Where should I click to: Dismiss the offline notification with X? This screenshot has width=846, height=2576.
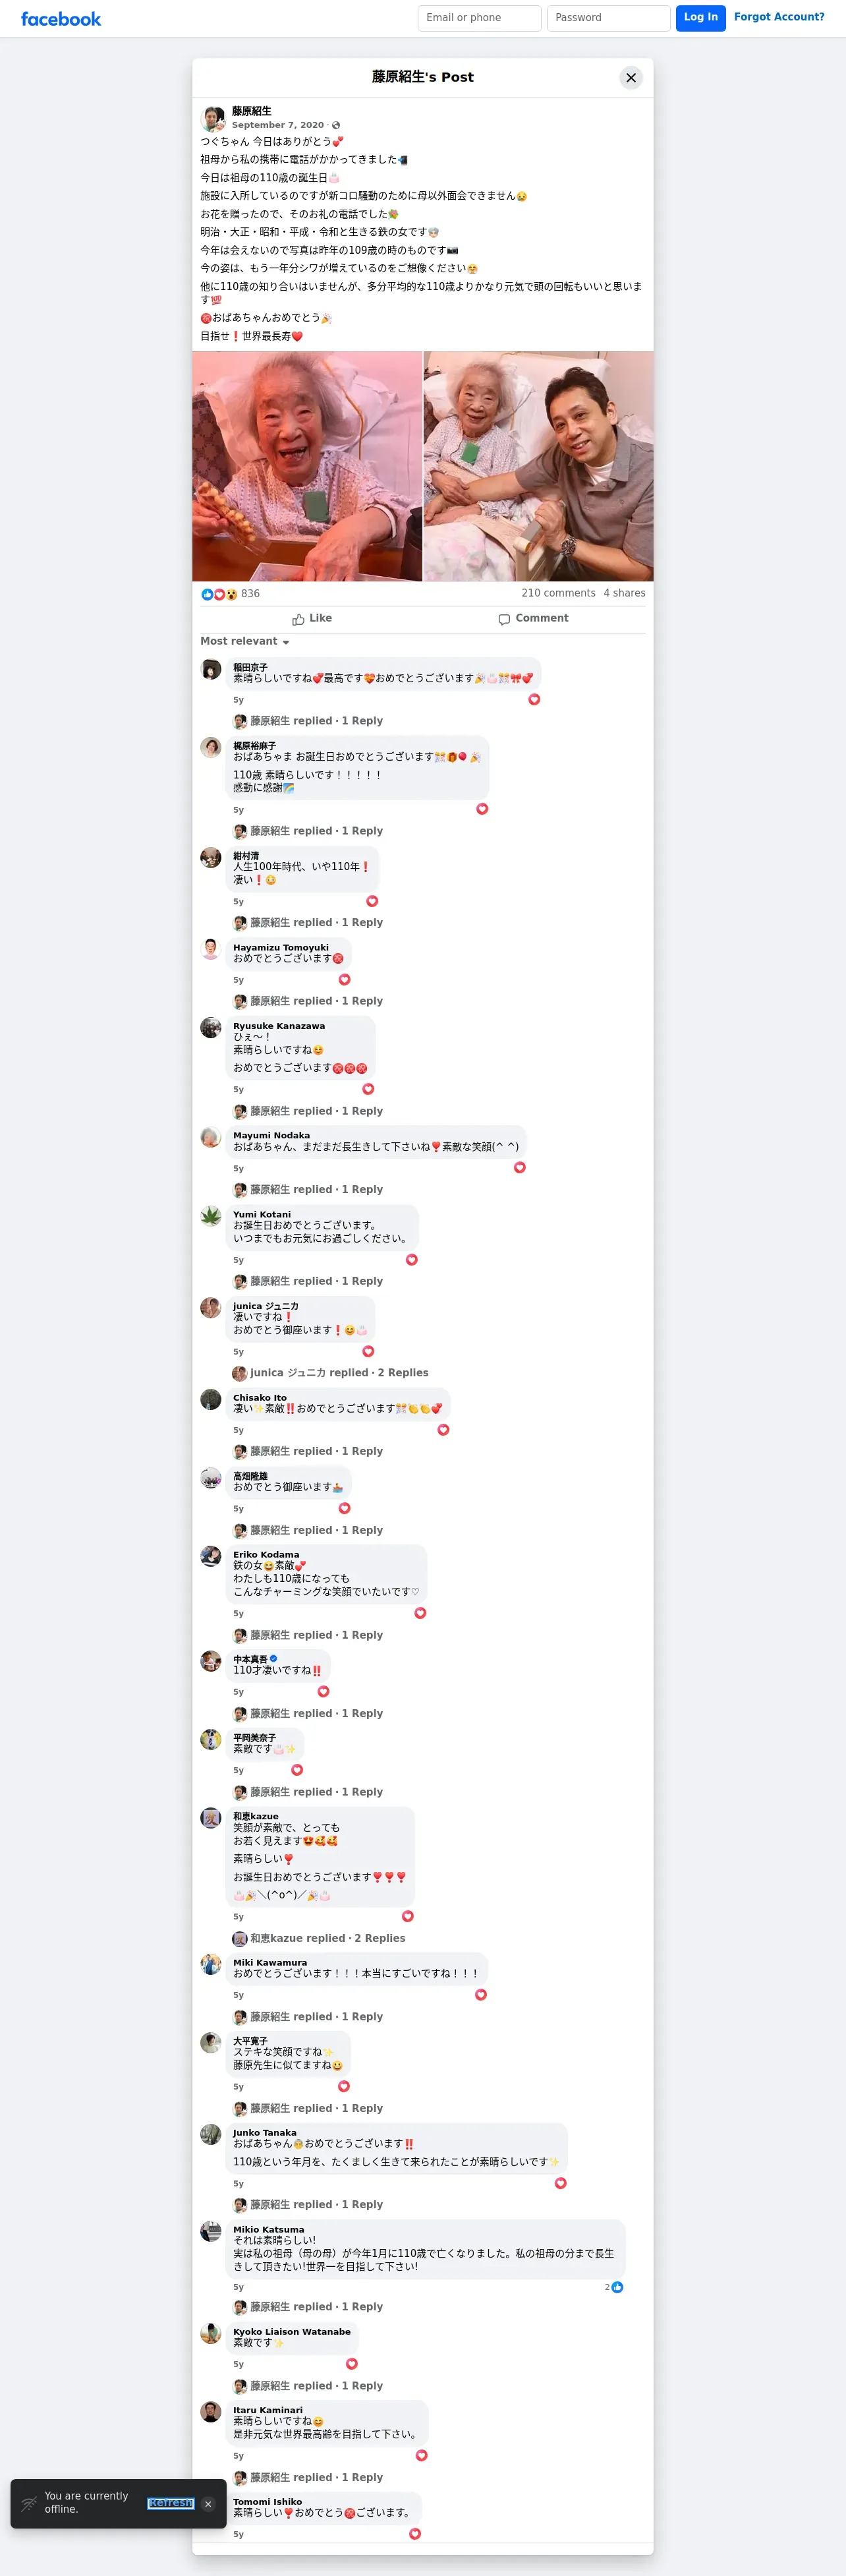point(208,2504)
